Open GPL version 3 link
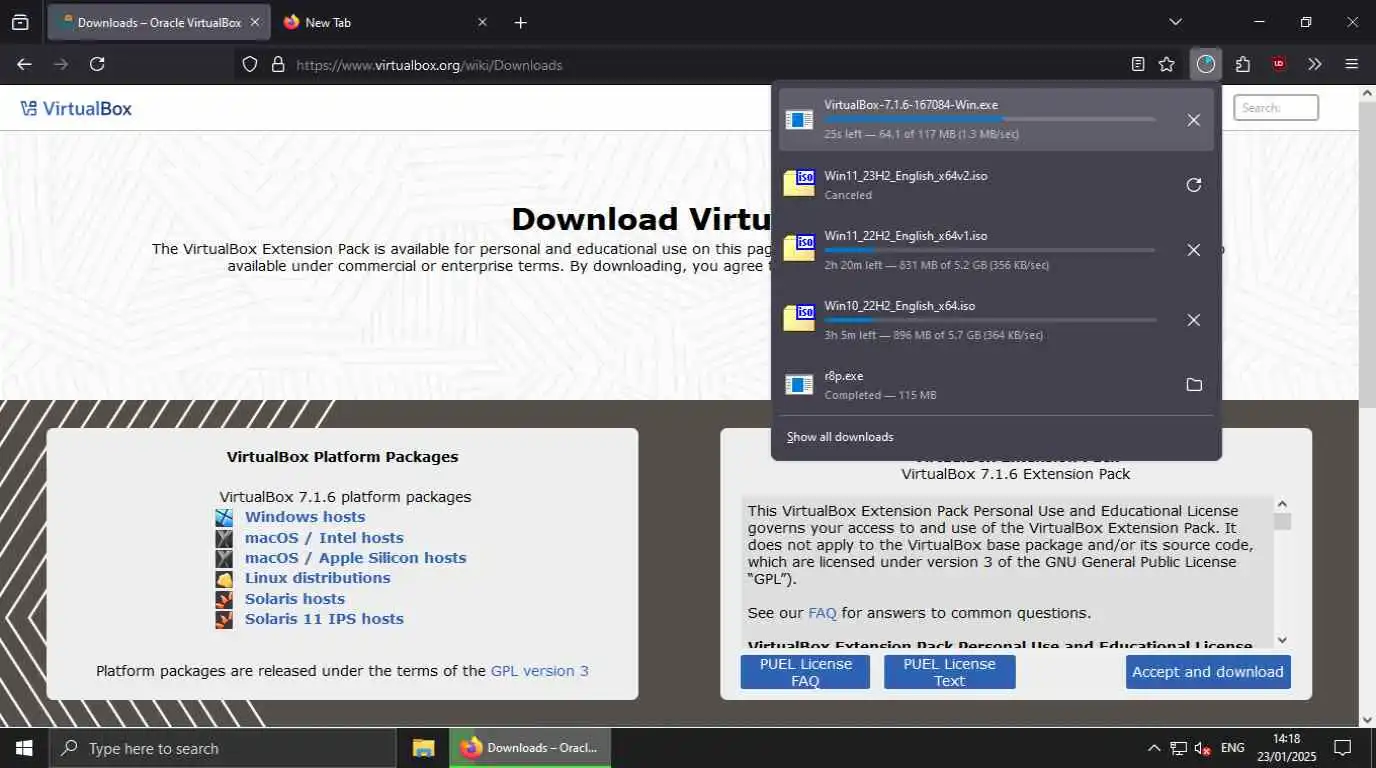This screenshot has width=1376, height=768. [539, 671]
